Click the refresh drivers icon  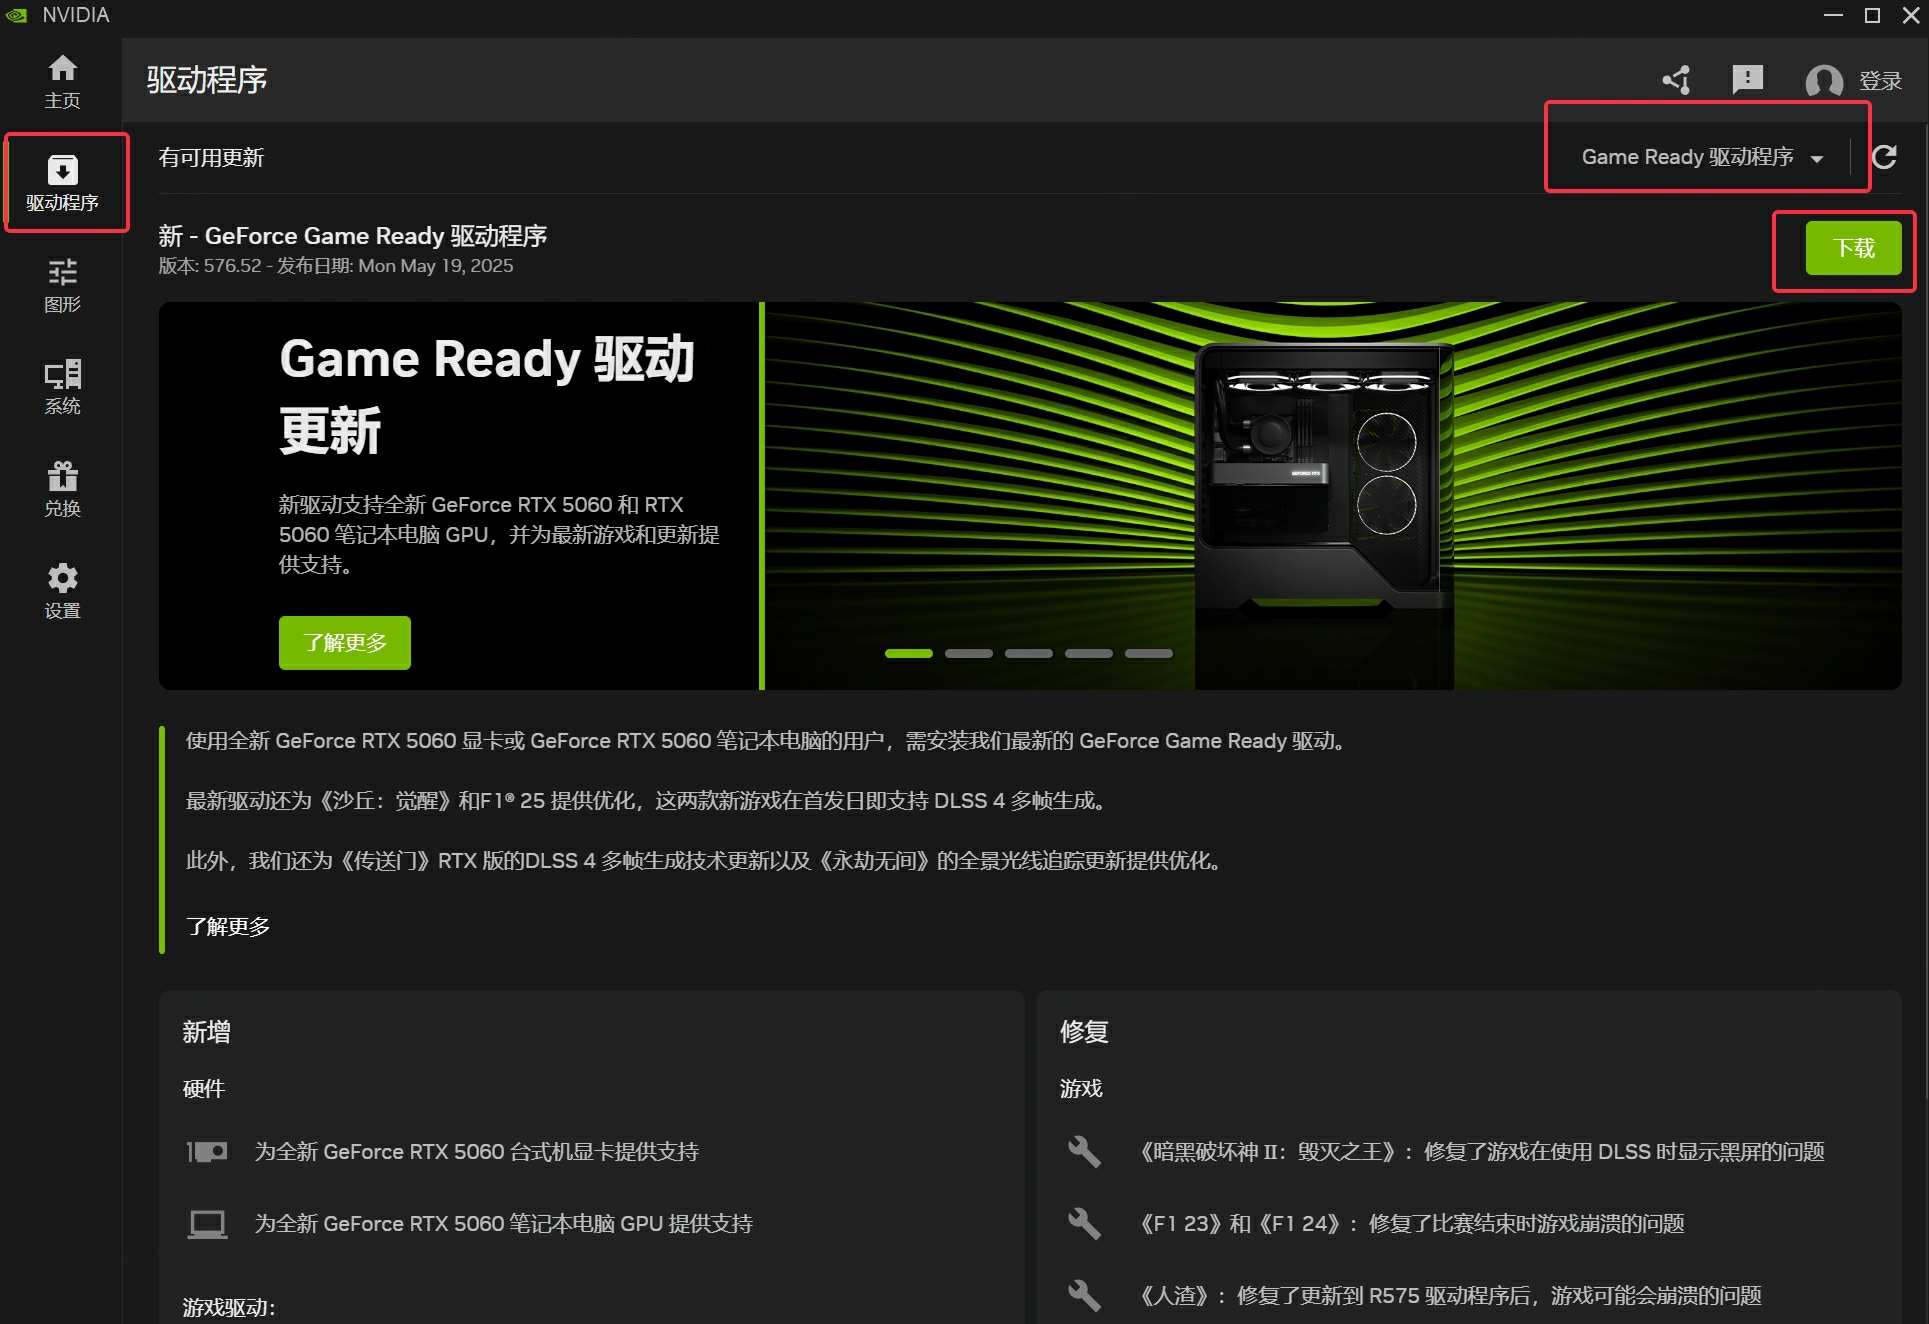tap(1884, 157)
